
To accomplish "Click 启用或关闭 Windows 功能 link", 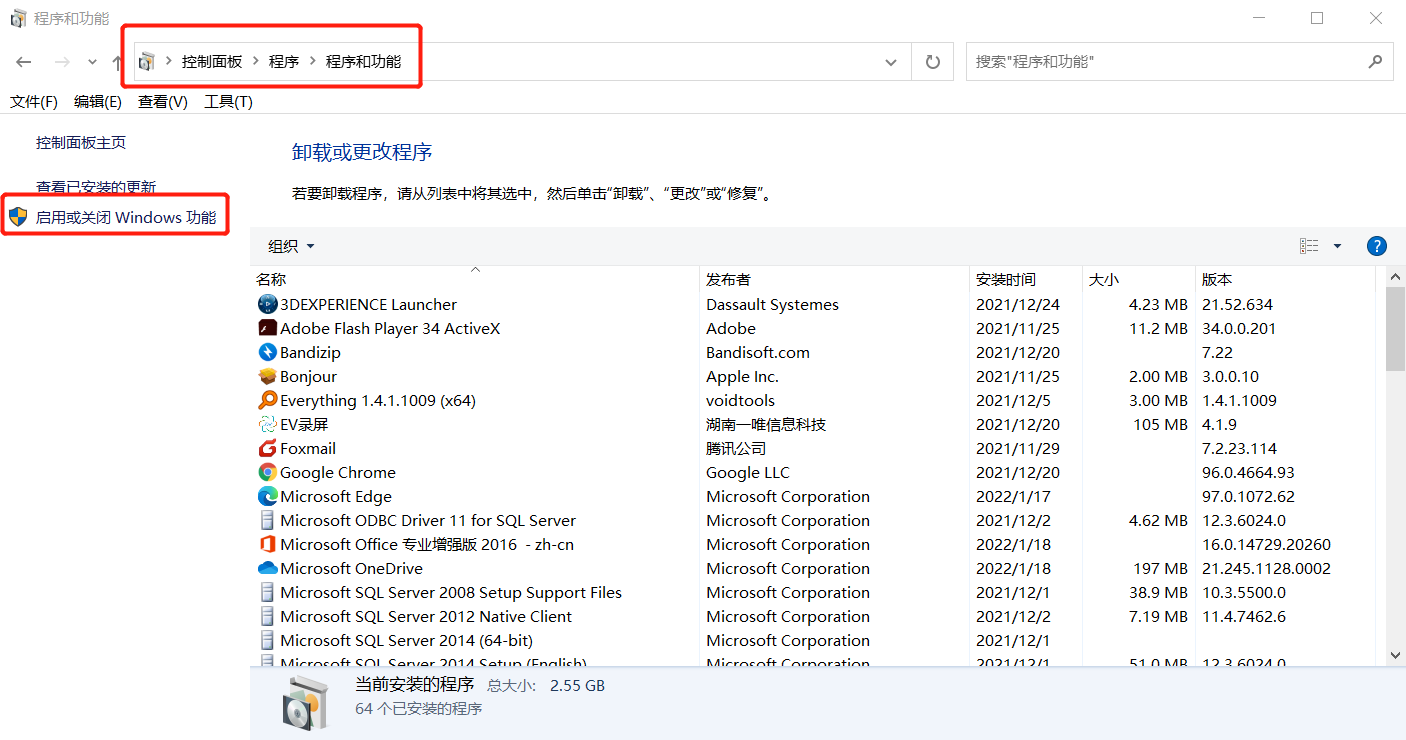I will coord(126,217).
